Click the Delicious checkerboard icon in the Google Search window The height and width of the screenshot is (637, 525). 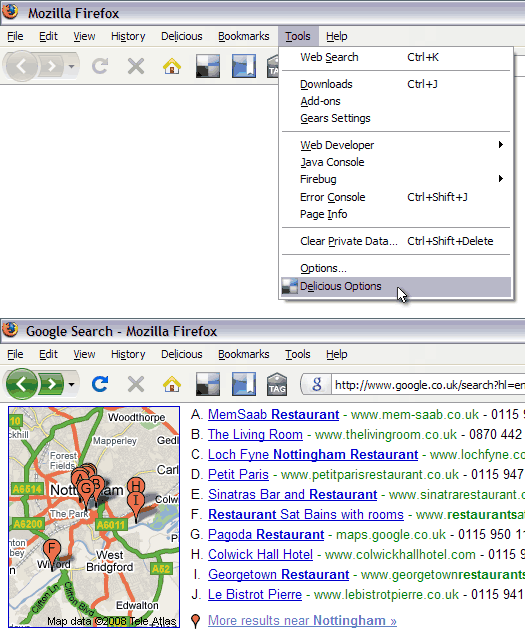[x=208, y=384]
